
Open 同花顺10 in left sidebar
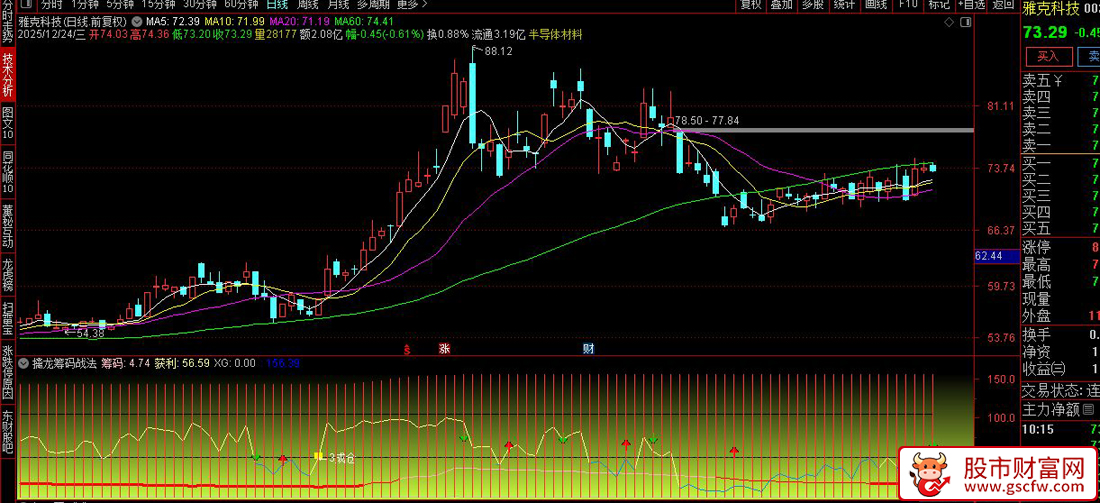pos(8,172)
